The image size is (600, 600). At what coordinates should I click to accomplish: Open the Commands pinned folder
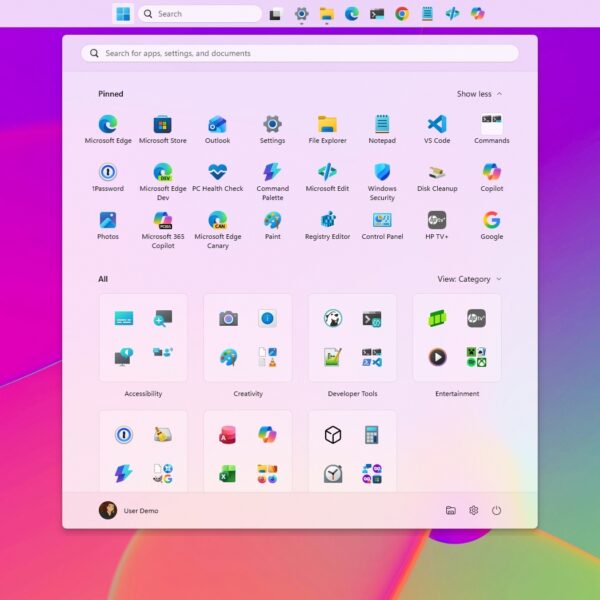(492, 129)
